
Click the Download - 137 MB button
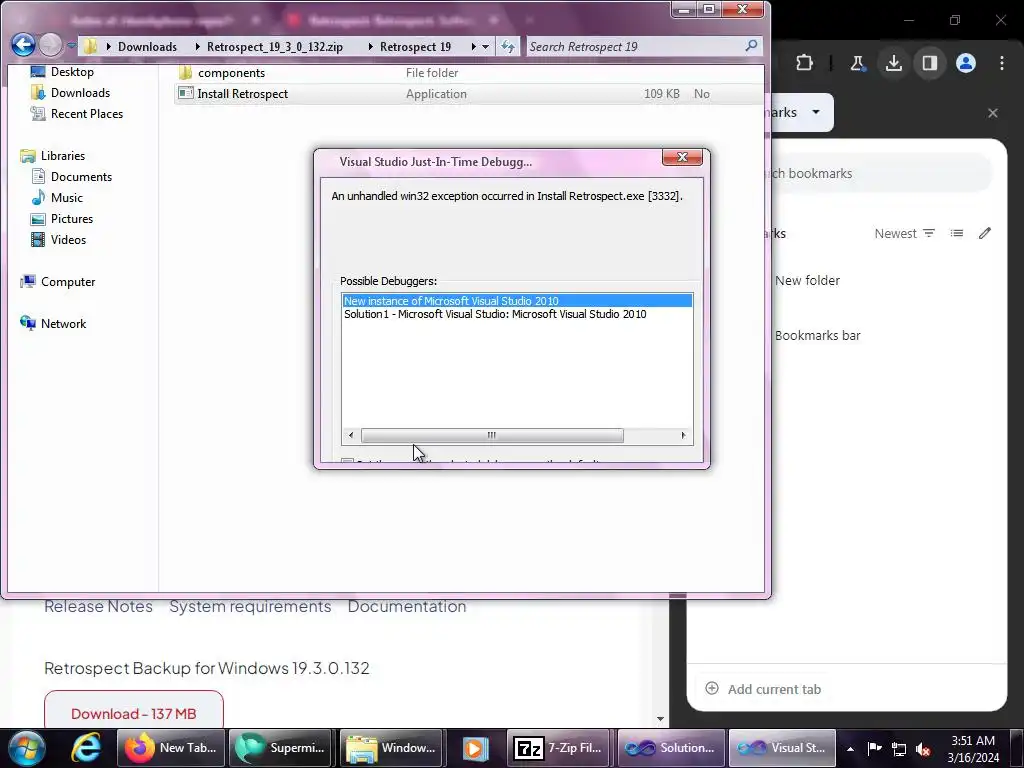tap(134, 713)
